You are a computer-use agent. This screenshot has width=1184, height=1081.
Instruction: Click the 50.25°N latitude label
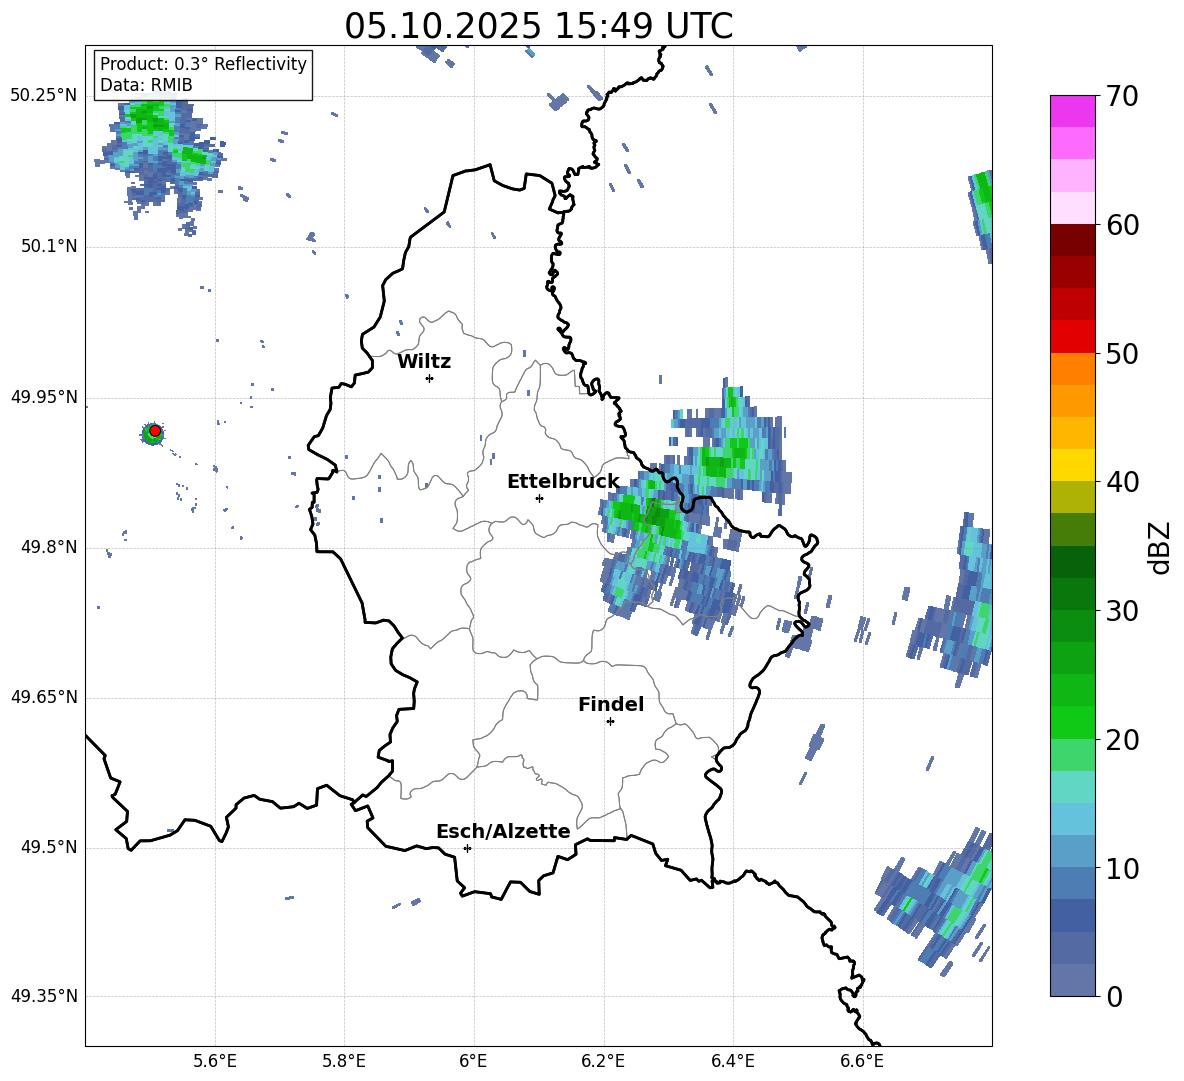pyautogui.click(x=44, y=96)
